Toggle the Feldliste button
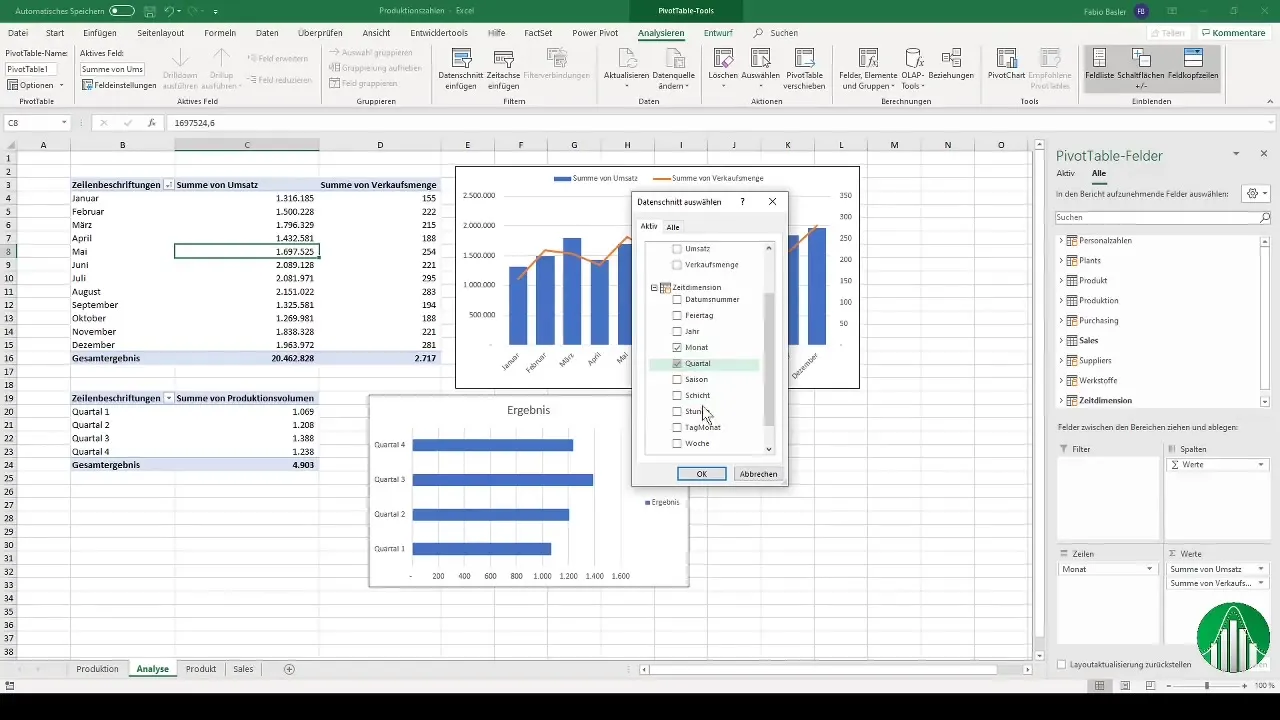The height and width of the screenshot is (720, 1280). point(1100,68)
